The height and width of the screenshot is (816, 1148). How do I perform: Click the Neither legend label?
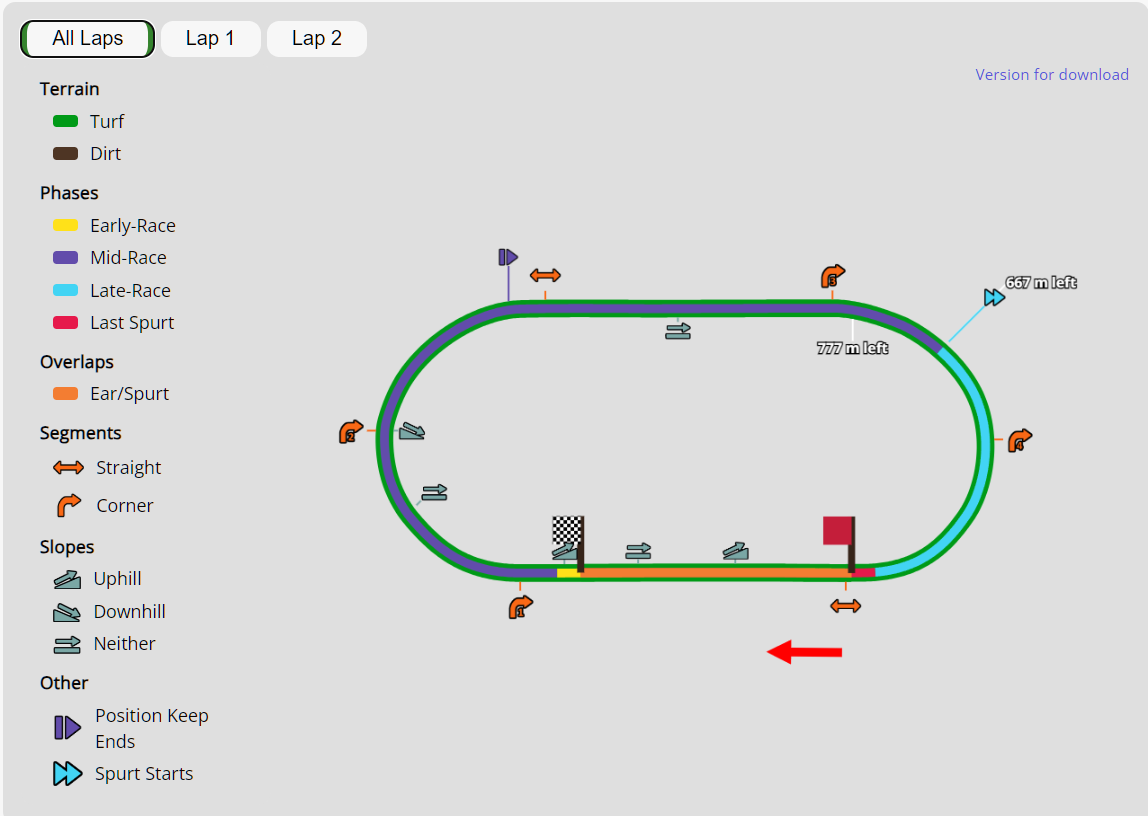124,644
